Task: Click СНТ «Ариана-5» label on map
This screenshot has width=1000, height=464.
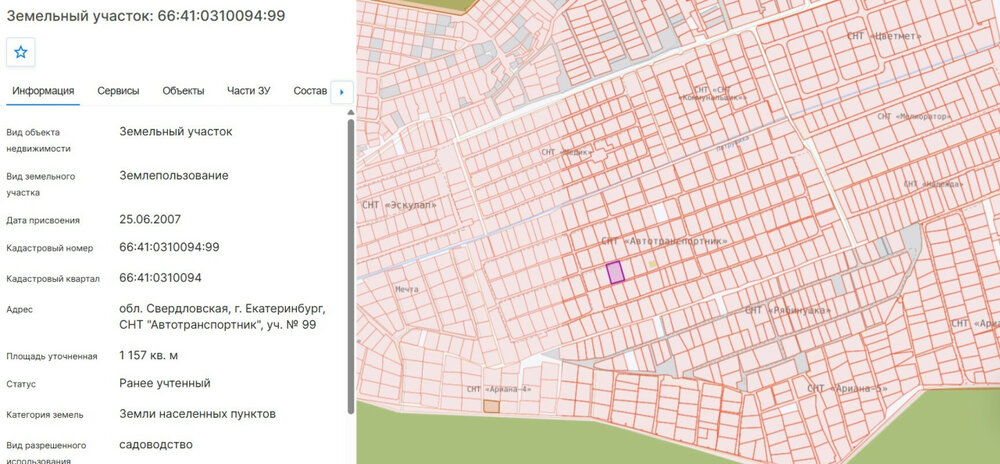Action: (x=848, y=388)
